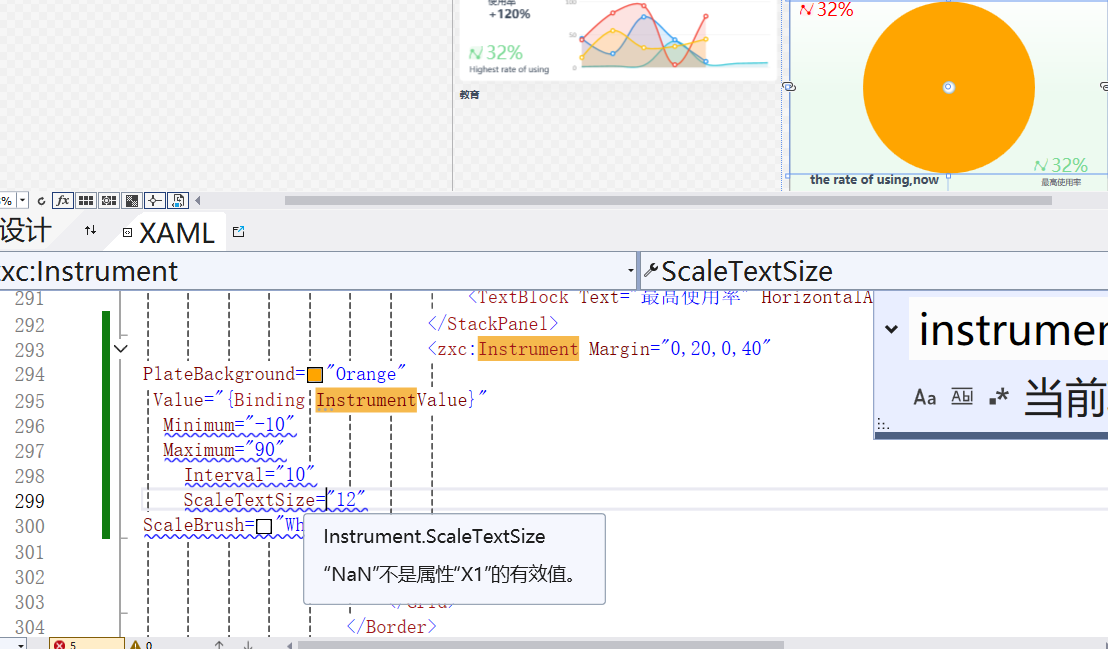Expand the find box replace toggle
The width and height of the screenshot is (1108, 649).
892,329
